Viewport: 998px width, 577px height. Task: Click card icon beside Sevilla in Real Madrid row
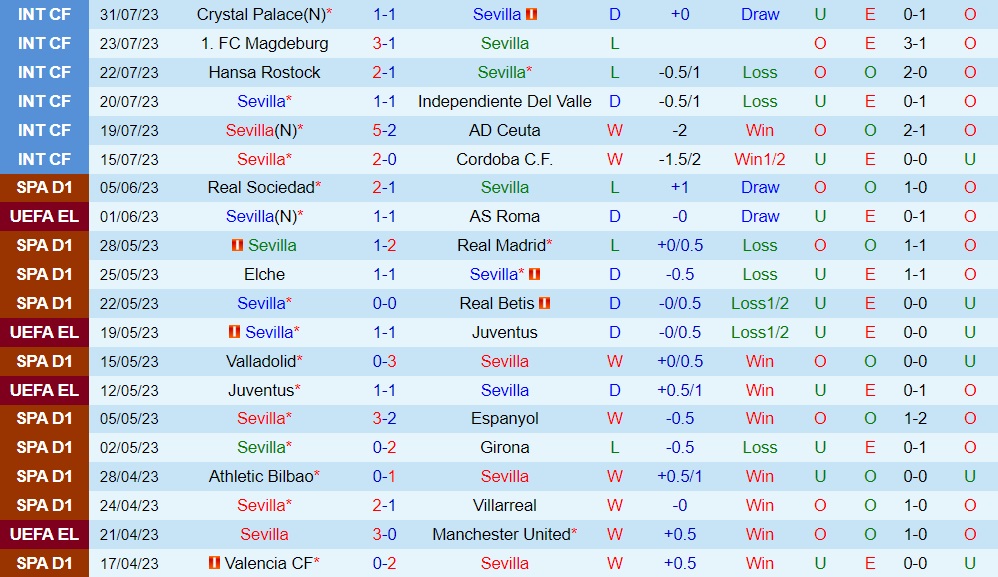click(238, 245)
